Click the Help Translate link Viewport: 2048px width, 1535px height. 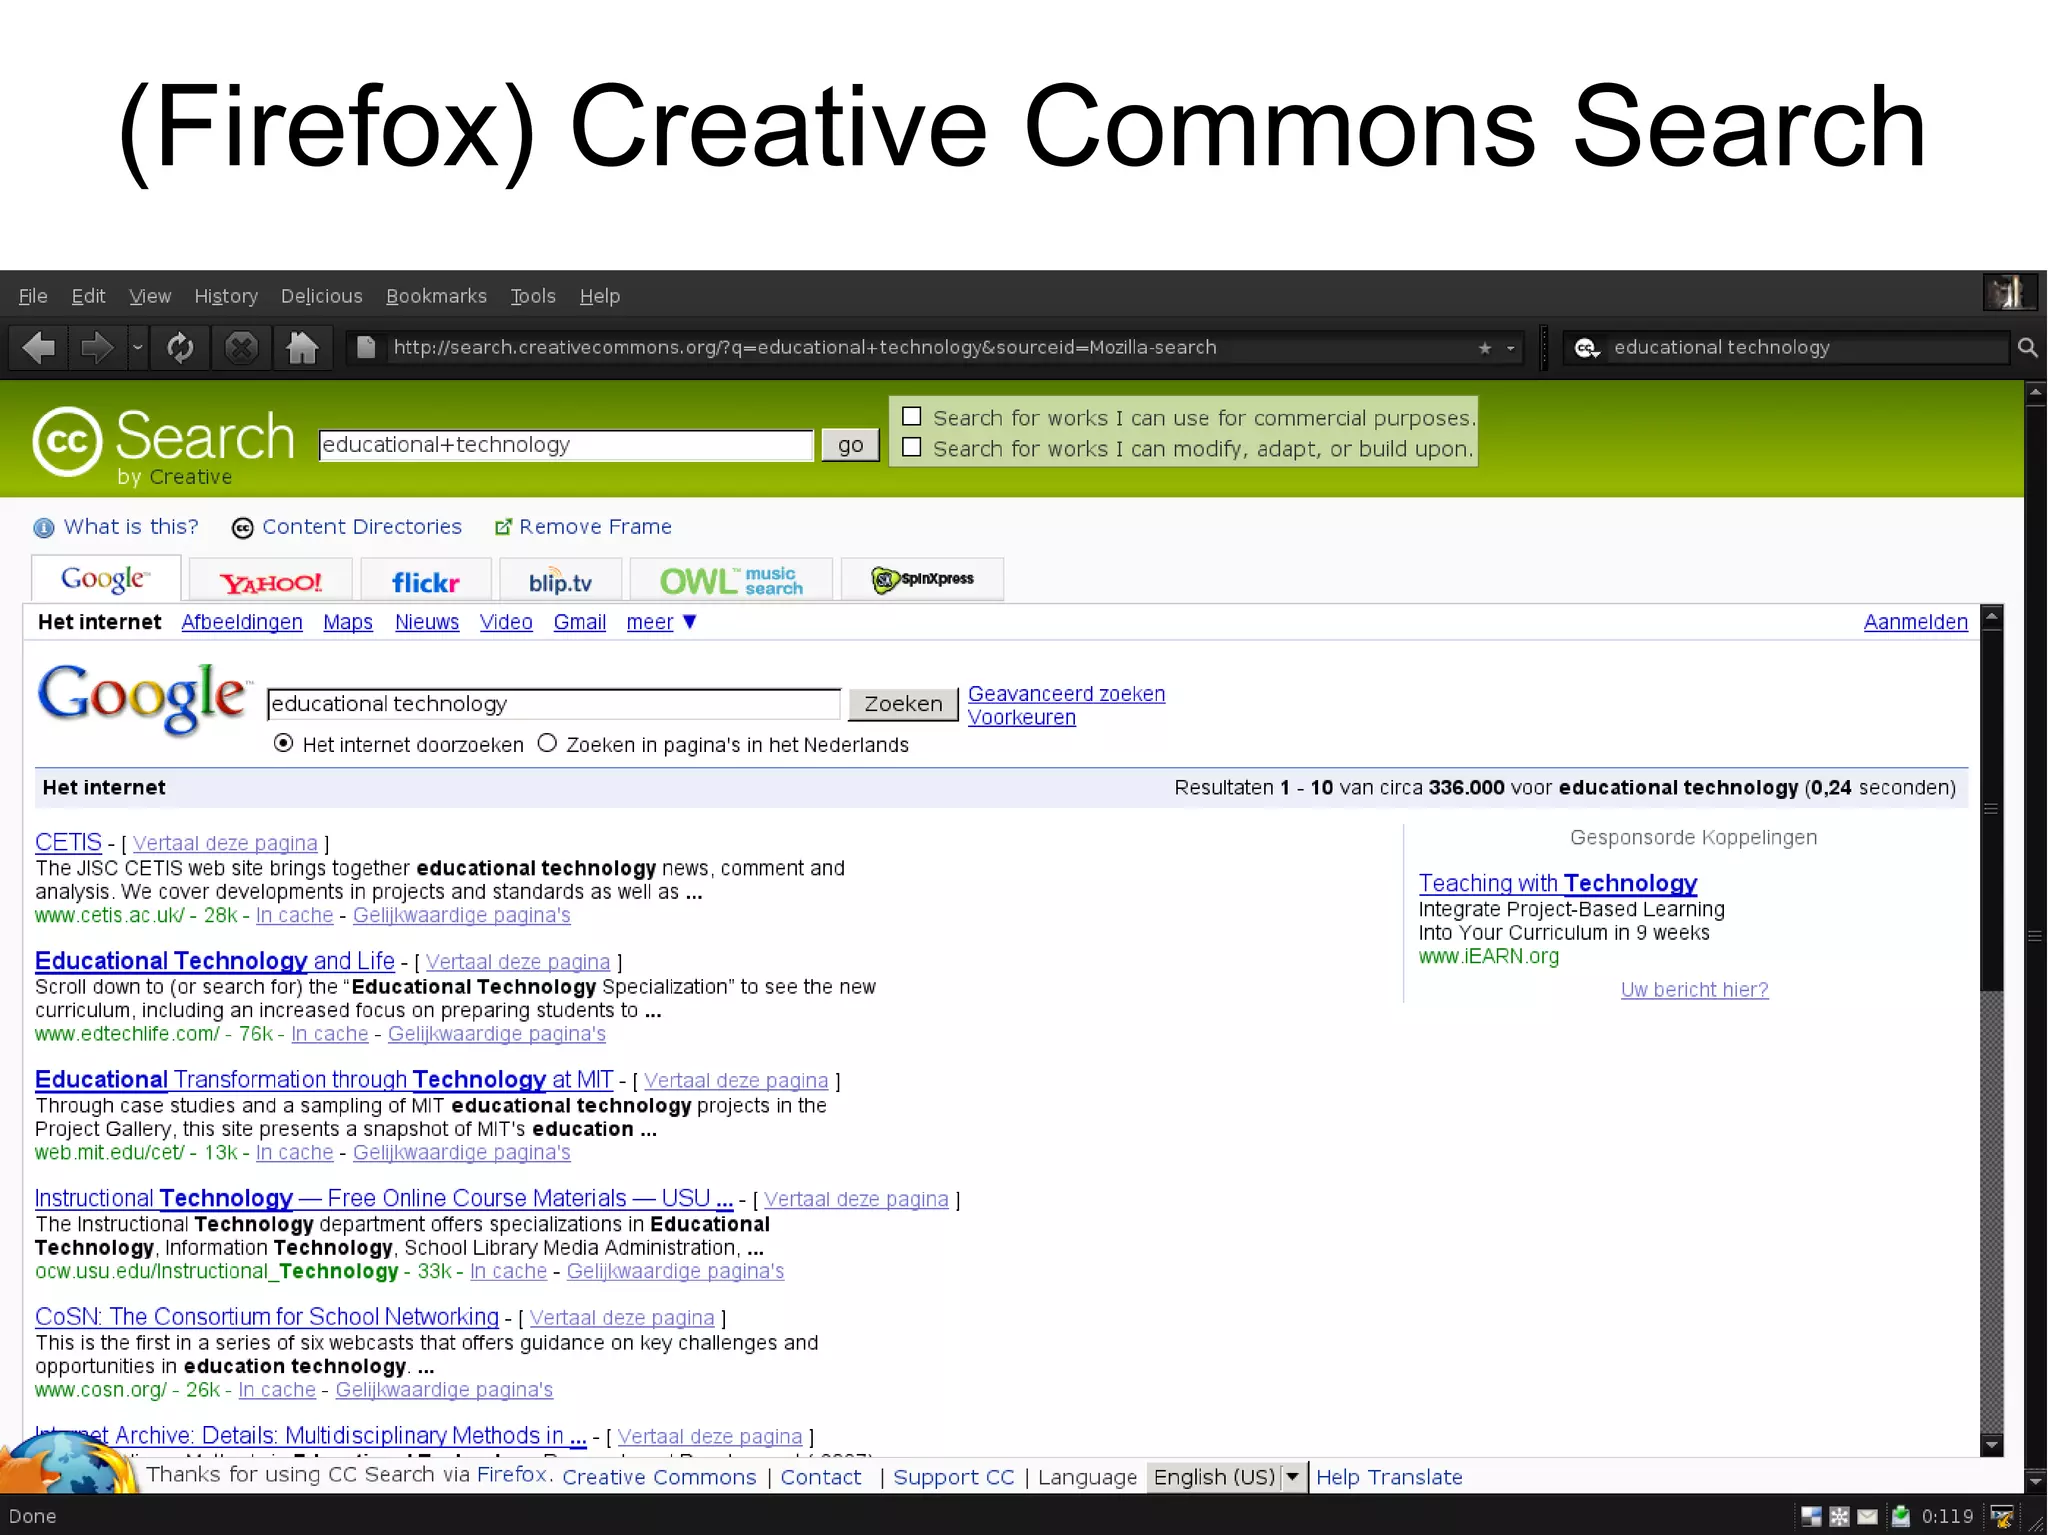pyautogui.click(x=1389, y=1477)
